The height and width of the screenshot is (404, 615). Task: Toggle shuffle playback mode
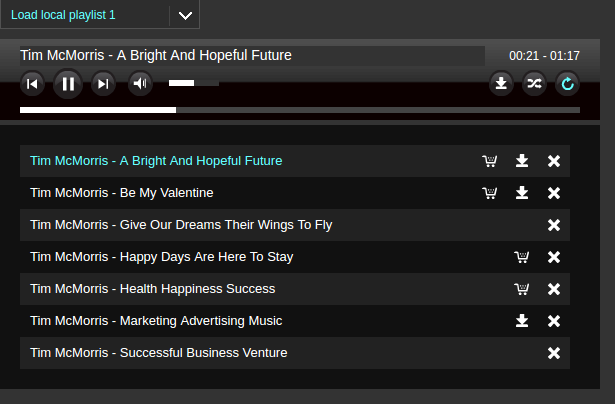tap(534, 84)
